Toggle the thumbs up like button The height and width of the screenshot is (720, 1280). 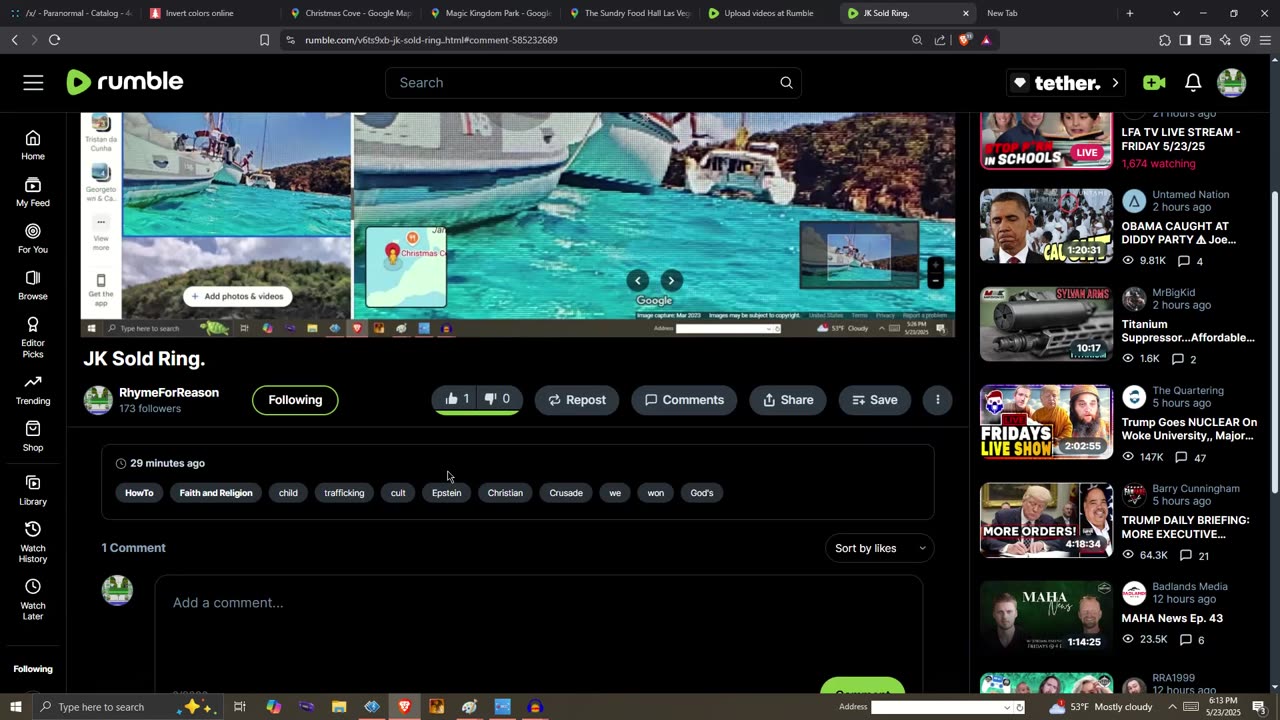click(456, 399)
